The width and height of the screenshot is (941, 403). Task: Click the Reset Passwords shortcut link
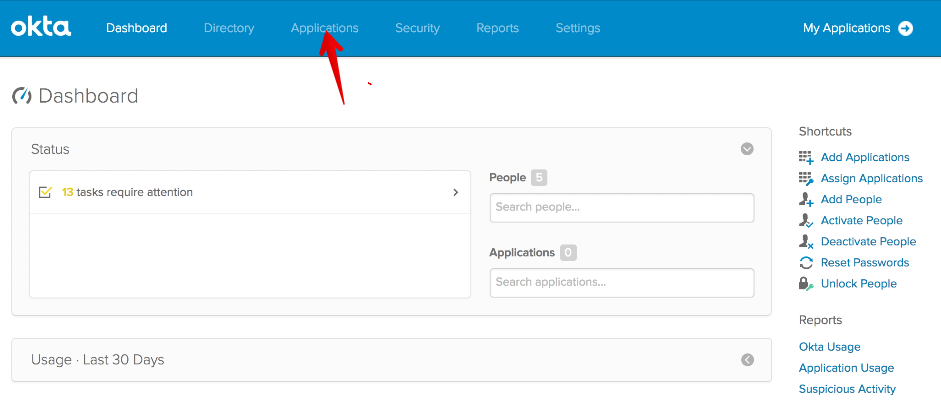[x=865, y=263]
